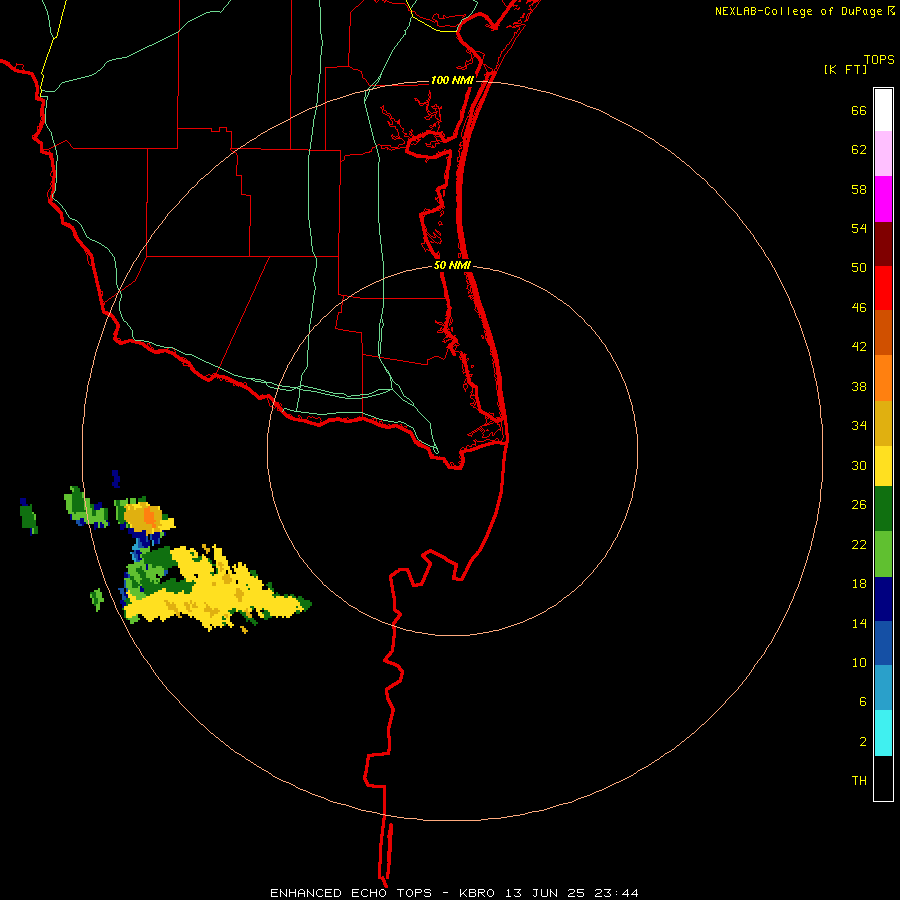The image size is (900, 900).
Task: Click the 'TH' legend label
Action: (859, 781)
